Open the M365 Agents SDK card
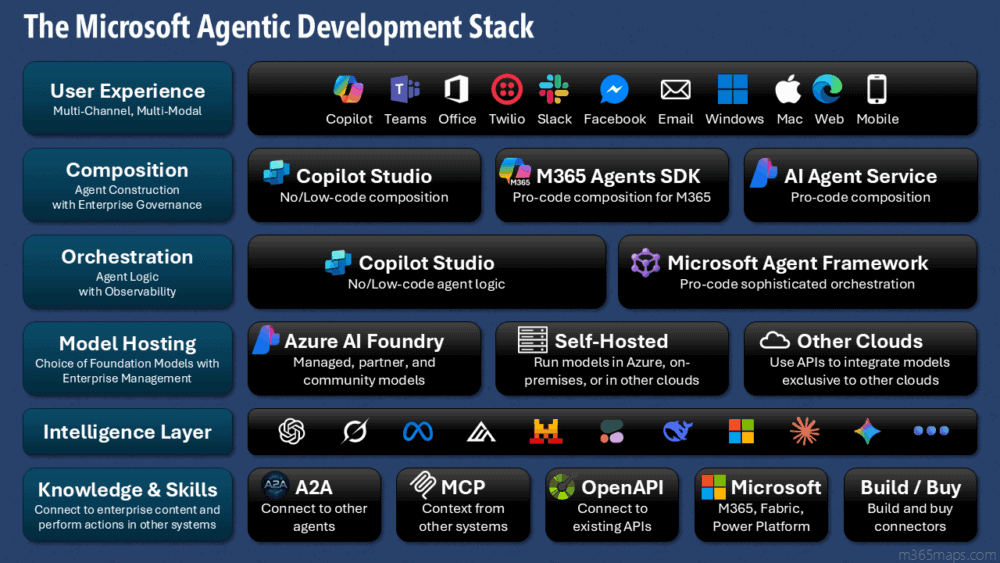 click(612, 185)
